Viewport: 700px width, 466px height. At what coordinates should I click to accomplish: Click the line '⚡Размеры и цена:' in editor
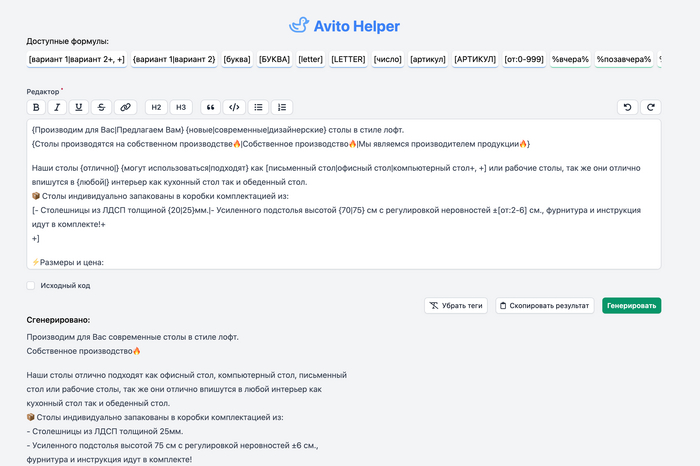pos(68,262)
